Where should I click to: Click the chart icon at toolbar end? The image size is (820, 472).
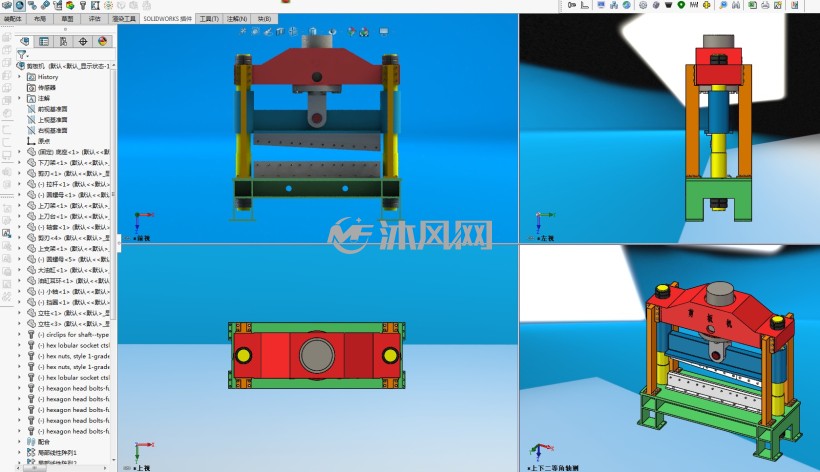794,5
